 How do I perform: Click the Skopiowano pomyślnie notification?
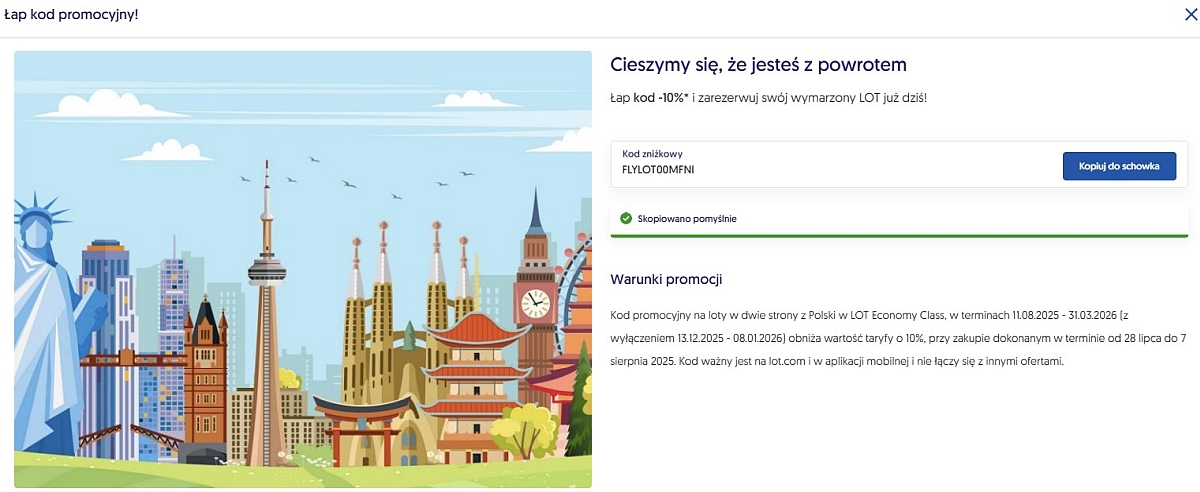point(899,218)
